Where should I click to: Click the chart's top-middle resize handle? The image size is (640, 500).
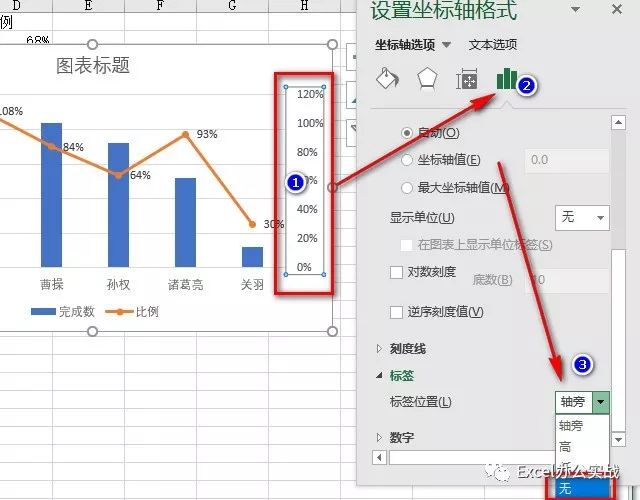click(93, 44)
